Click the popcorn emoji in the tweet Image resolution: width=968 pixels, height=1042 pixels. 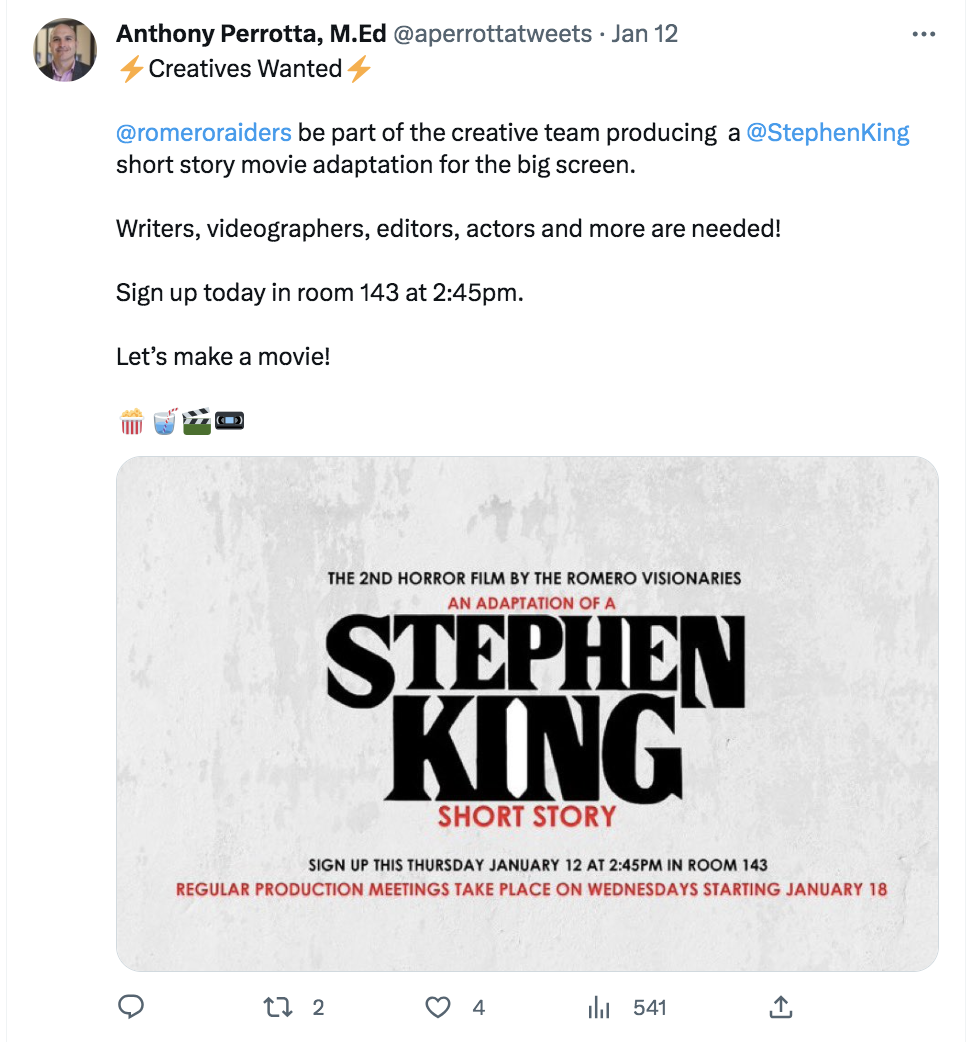(x=132, y=421)
